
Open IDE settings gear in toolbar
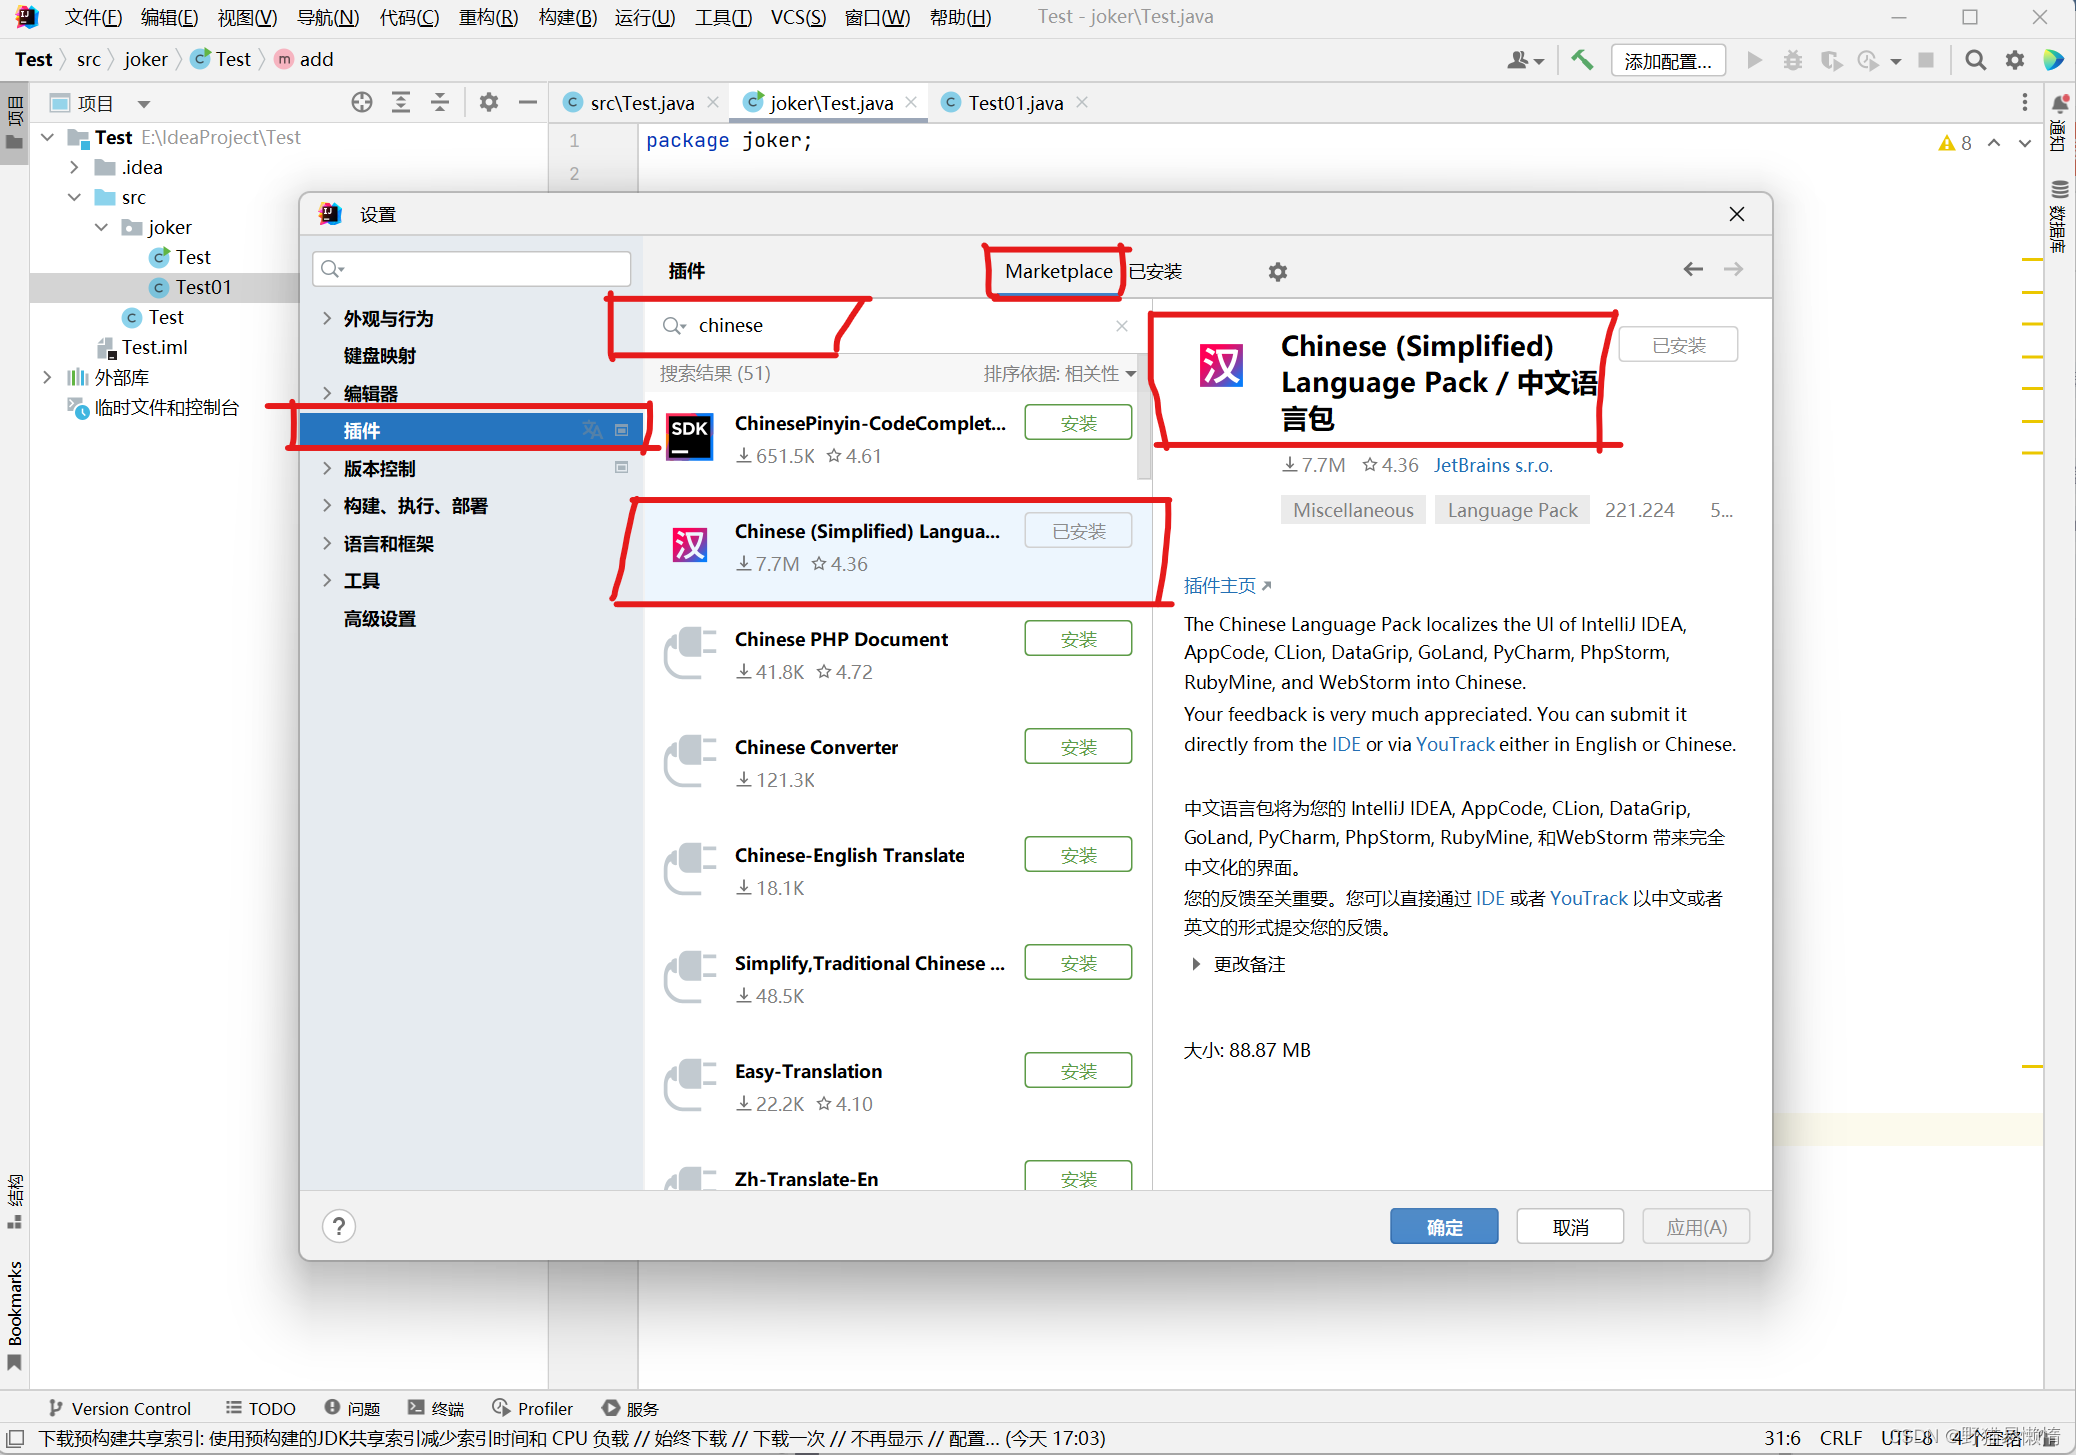[2014, 60]
